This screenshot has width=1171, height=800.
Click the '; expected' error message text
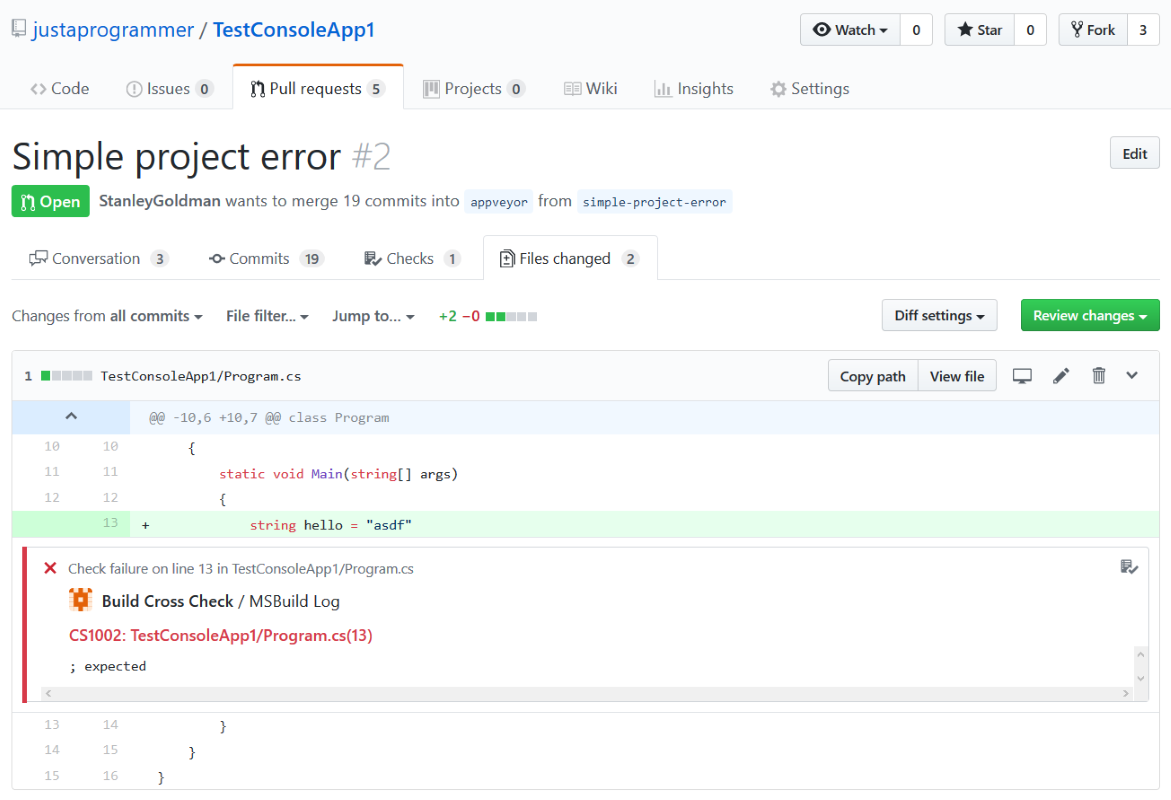click(x=108, y=666)
